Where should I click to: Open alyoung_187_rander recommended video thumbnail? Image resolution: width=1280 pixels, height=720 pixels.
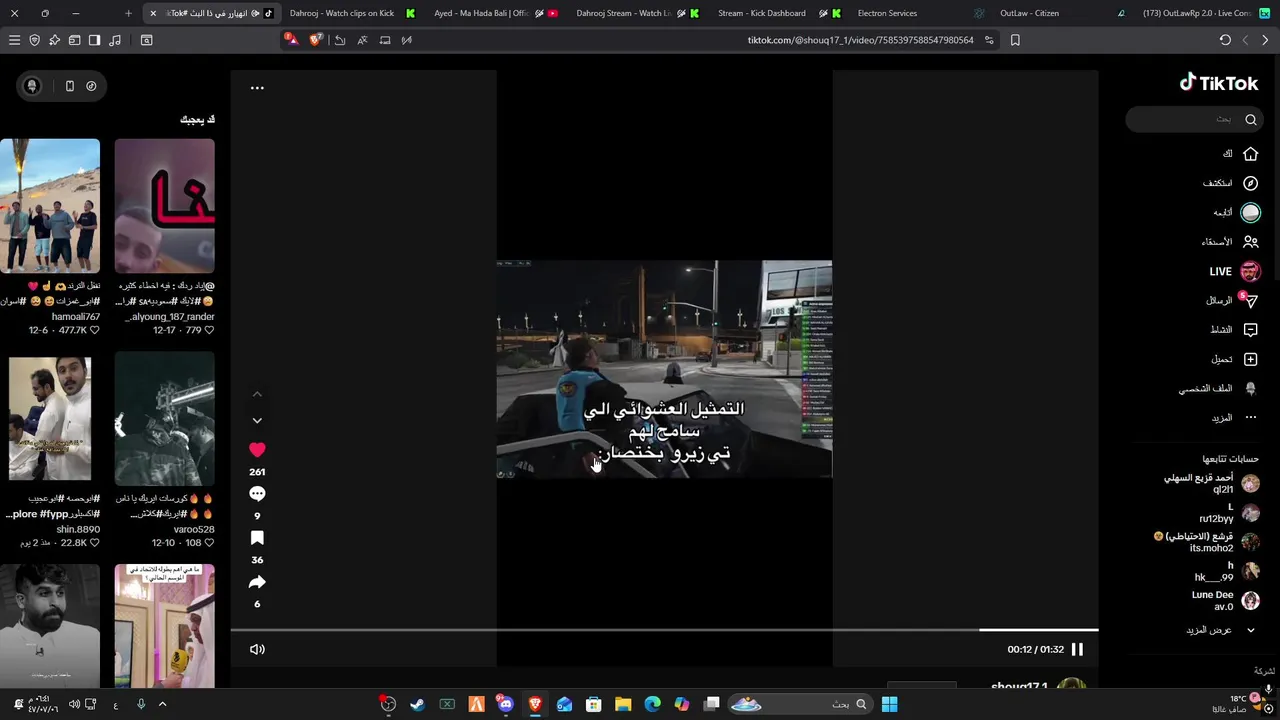pyautogui.click(x=164, y=206)
